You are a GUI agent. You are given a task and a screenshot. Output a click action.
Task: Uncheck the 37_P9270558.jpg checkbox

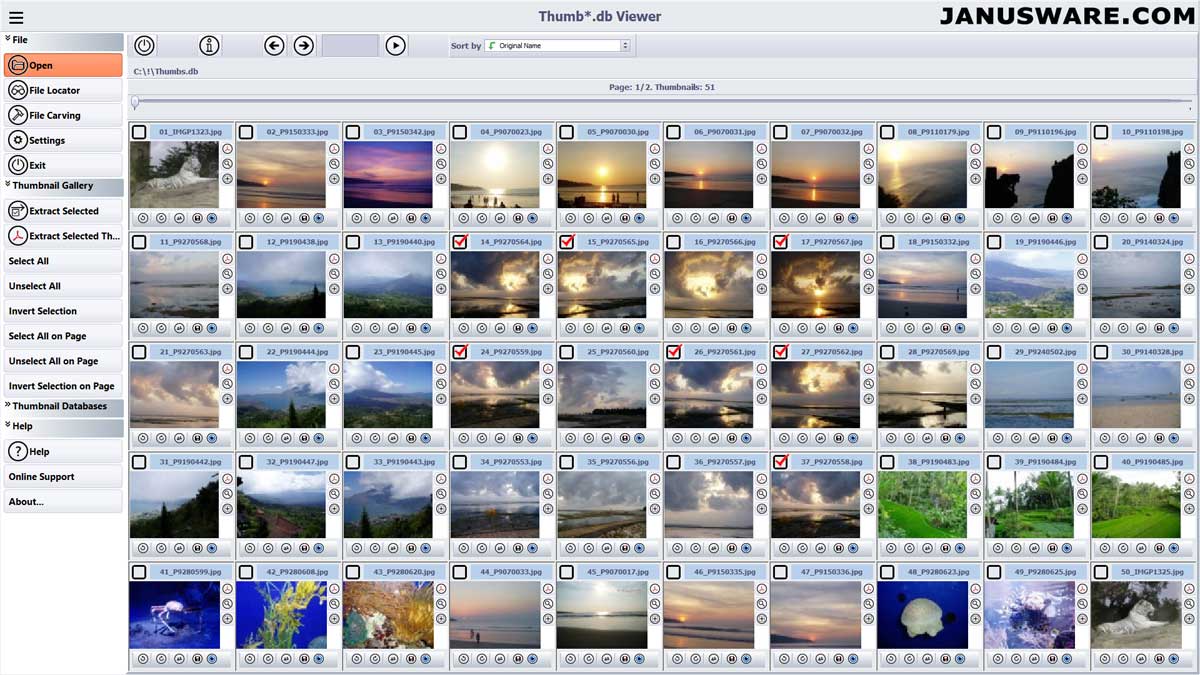click(780, 462)
